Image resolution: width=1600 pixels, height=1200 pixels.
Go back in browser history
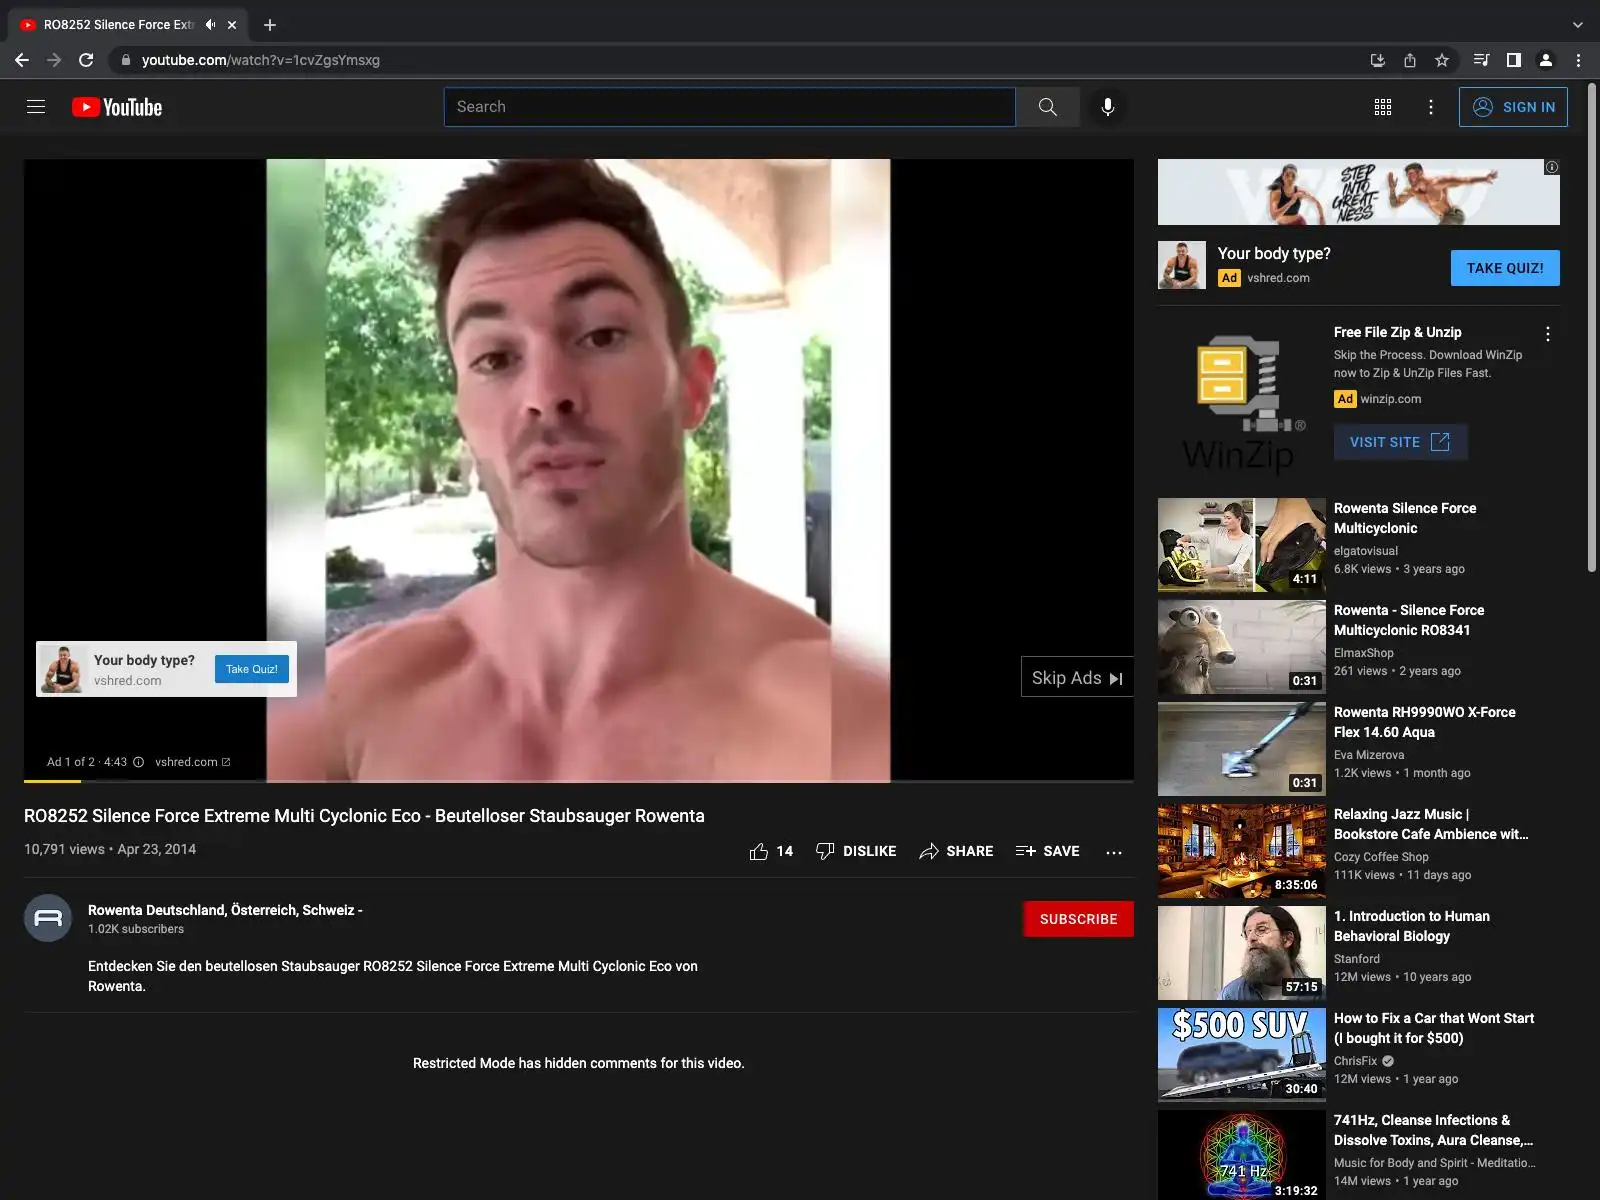[x=22, y=60]
